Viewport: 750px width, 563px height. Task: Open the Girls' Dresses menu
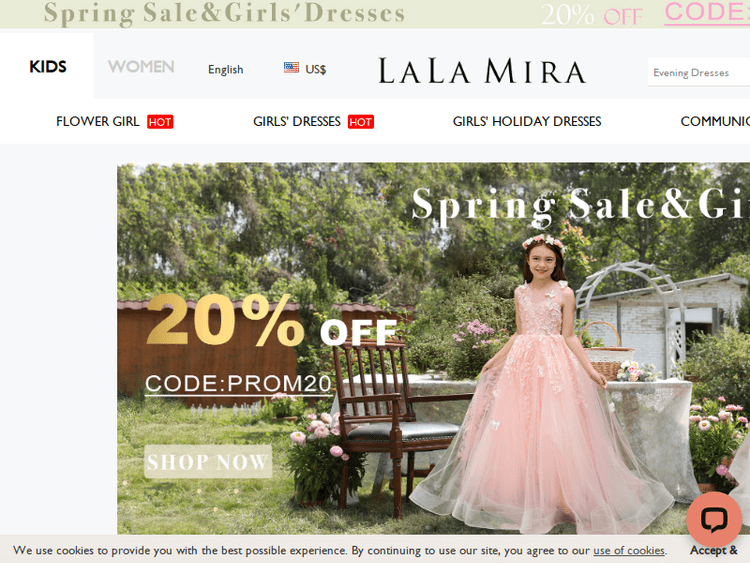(297, 121)
